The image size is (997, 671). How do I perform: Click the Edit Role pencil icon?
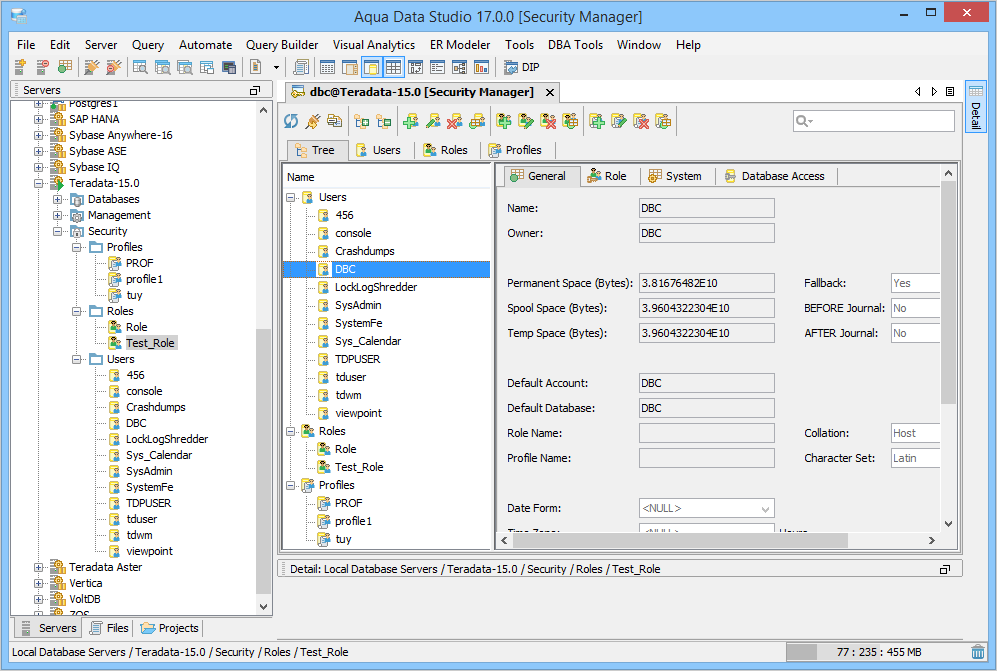pos(526,121)
